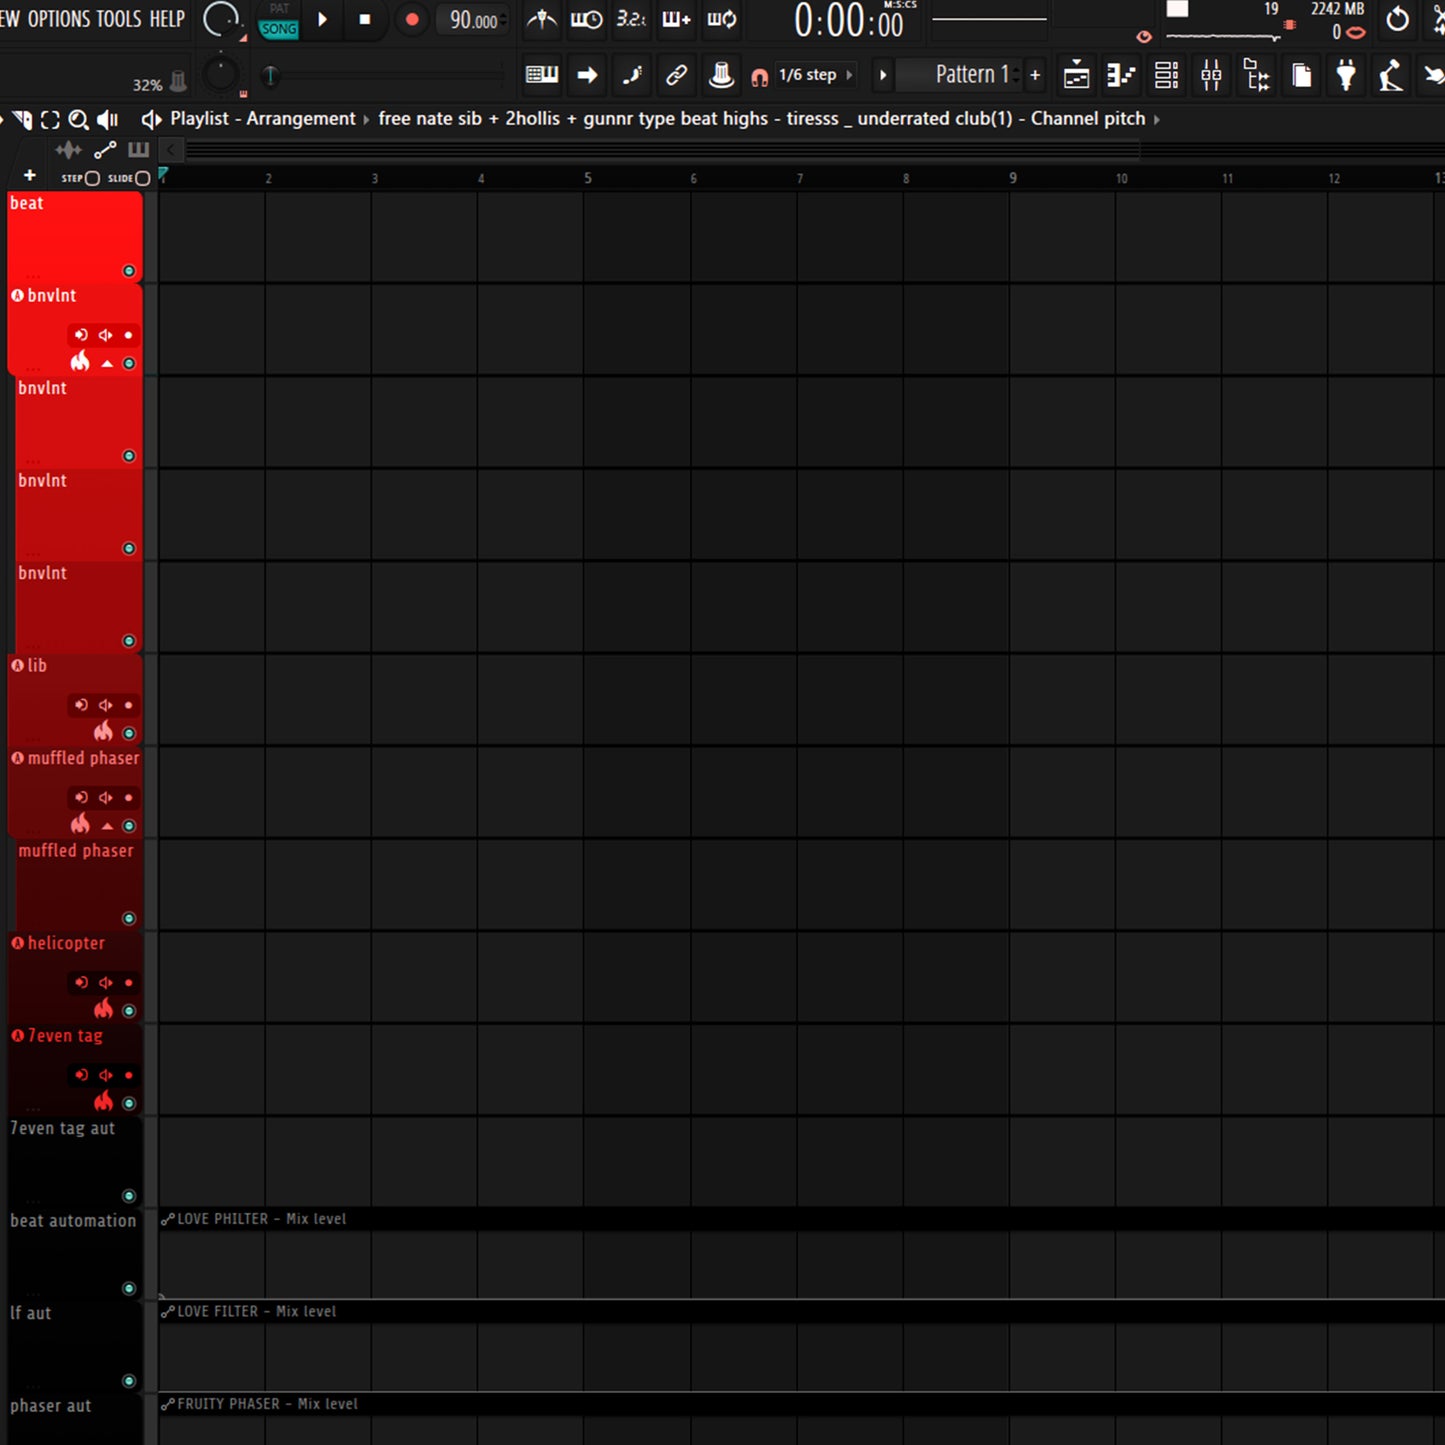Click Channel pitch breadcrumb
The width and height of the screenshot is (1445, 1445).
[x=1088, y=119]
